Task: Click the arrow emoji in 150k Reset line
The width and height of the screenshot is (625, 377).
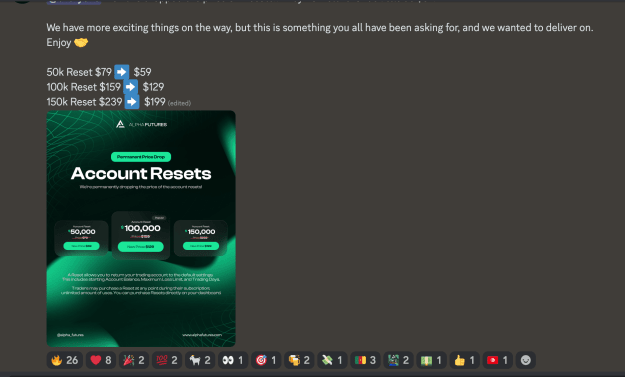Action: point(132,102)
